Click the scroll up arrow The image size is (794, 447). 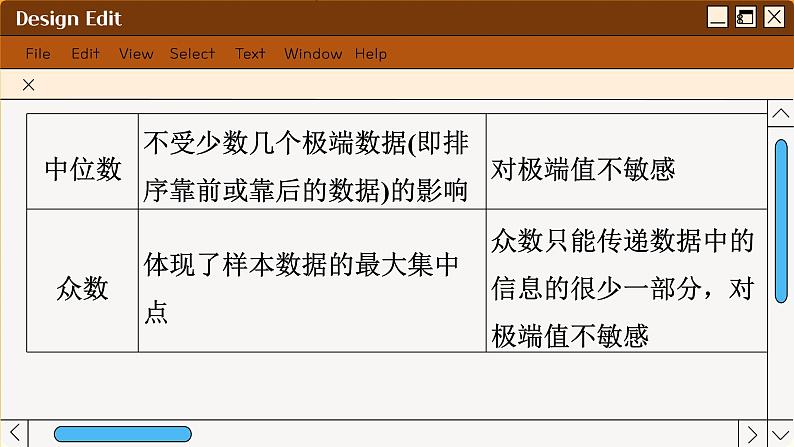(x=780, y=113)
